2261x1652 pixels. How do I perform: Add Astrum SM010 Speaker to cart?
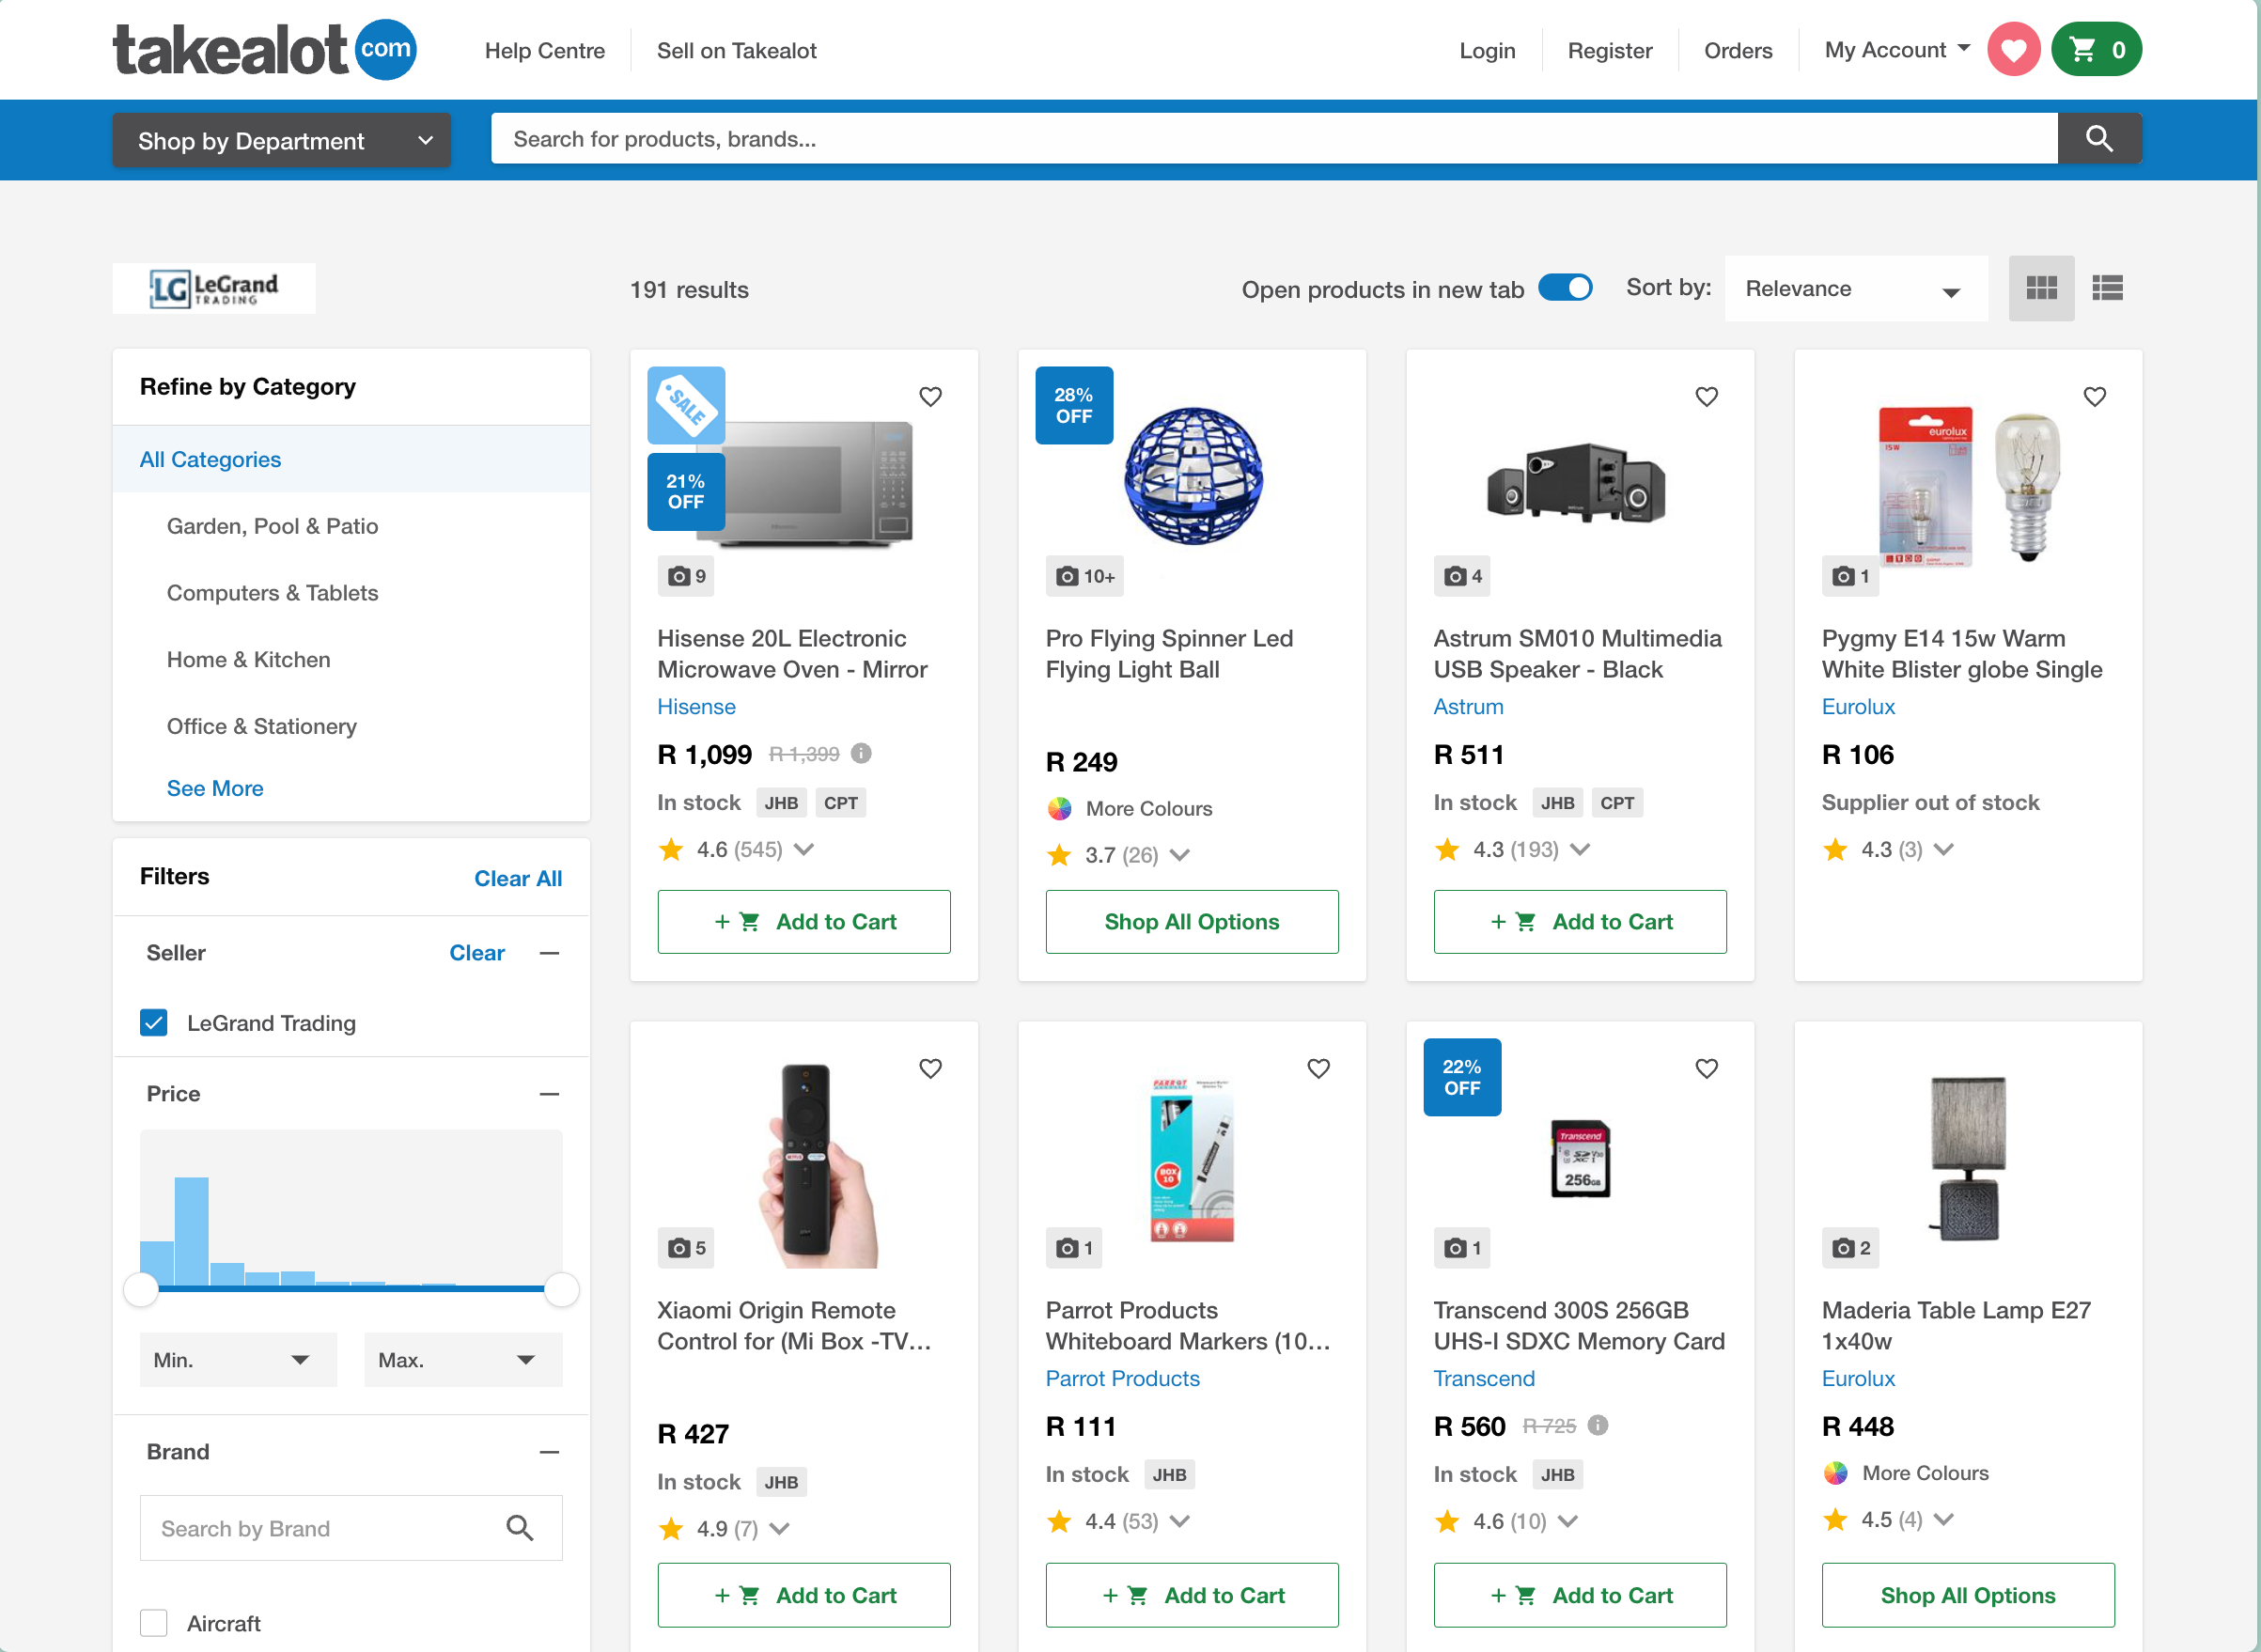pos(1579,922)
